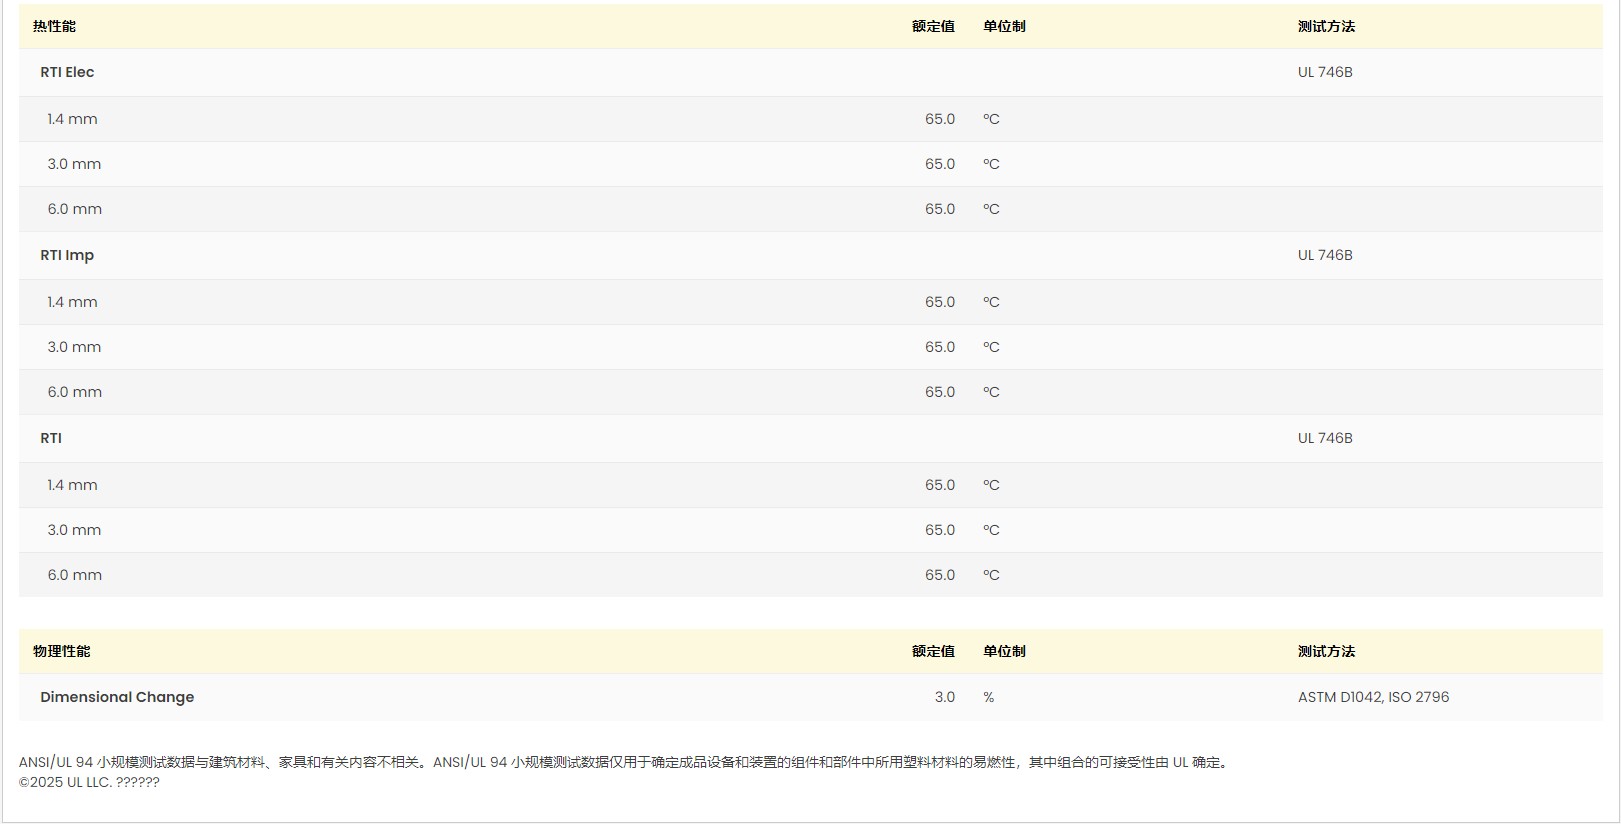
Task: Click the 热性能 table header
Action: click(54, 27)
